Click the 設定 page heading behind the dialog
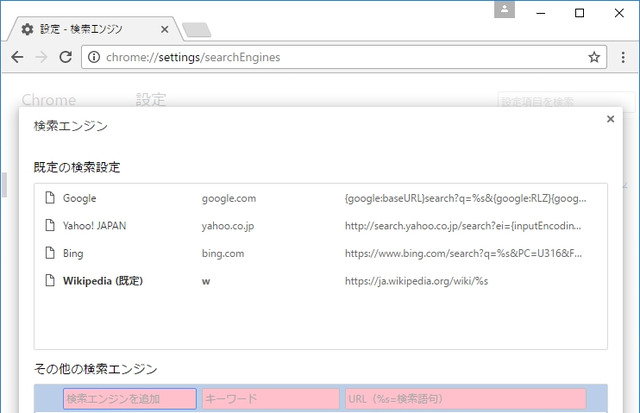 [151, 100]
